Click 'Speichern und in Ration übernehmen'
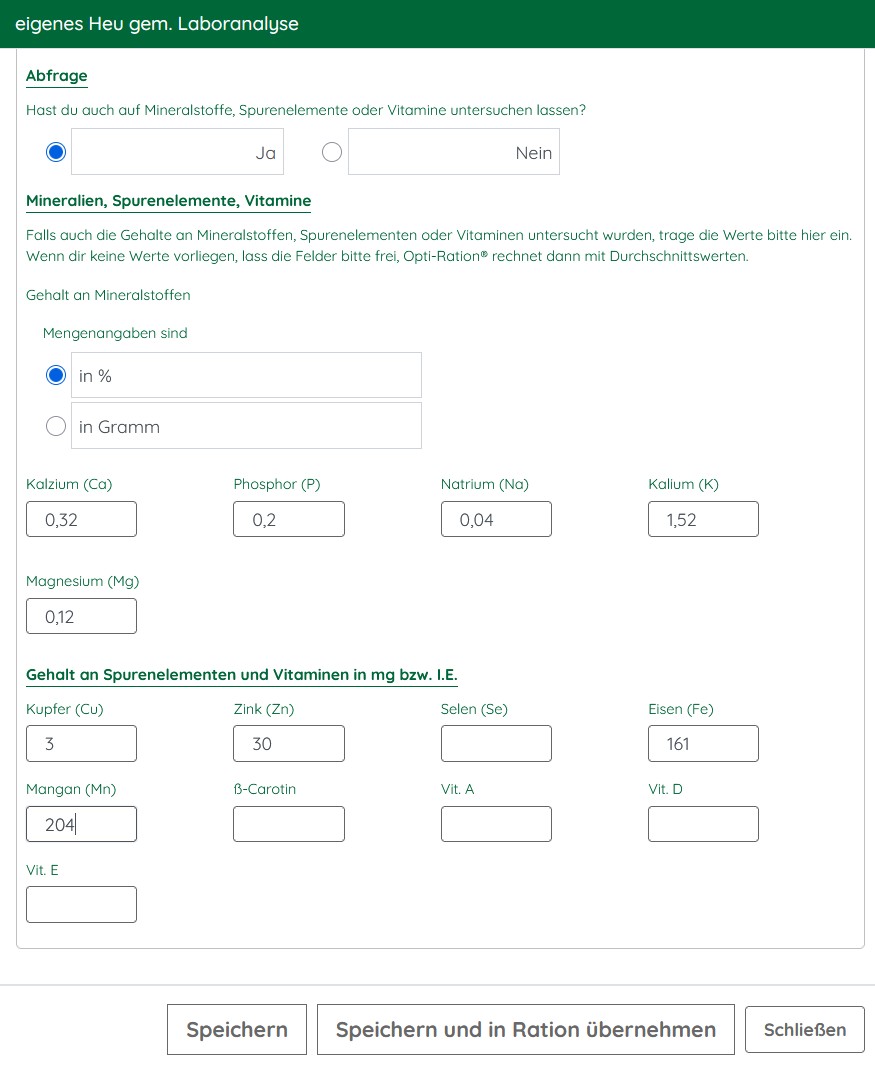Image resolution: width=875 pixels, height=1066 pixels. [525, 1030]
